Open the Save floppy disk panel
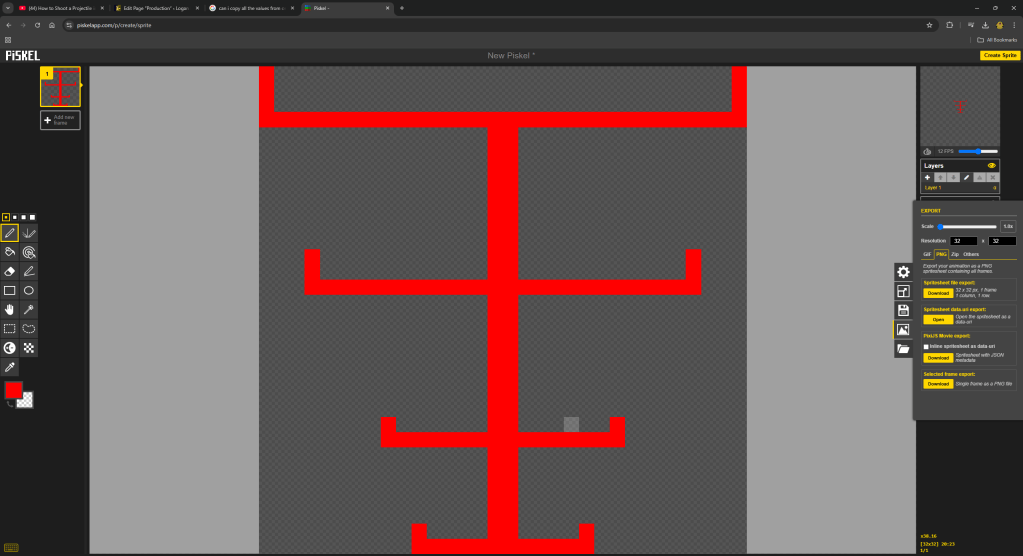Screen dimensions: 1023x556 [x=903, y=310]
